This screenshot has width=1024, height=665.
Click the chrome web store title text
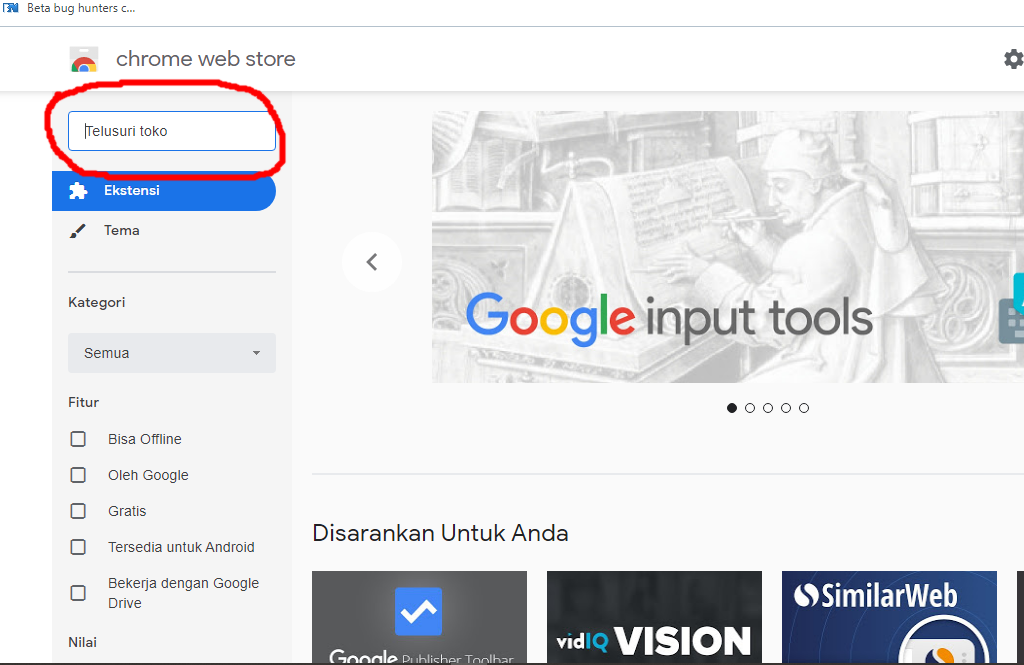[206, 59]
